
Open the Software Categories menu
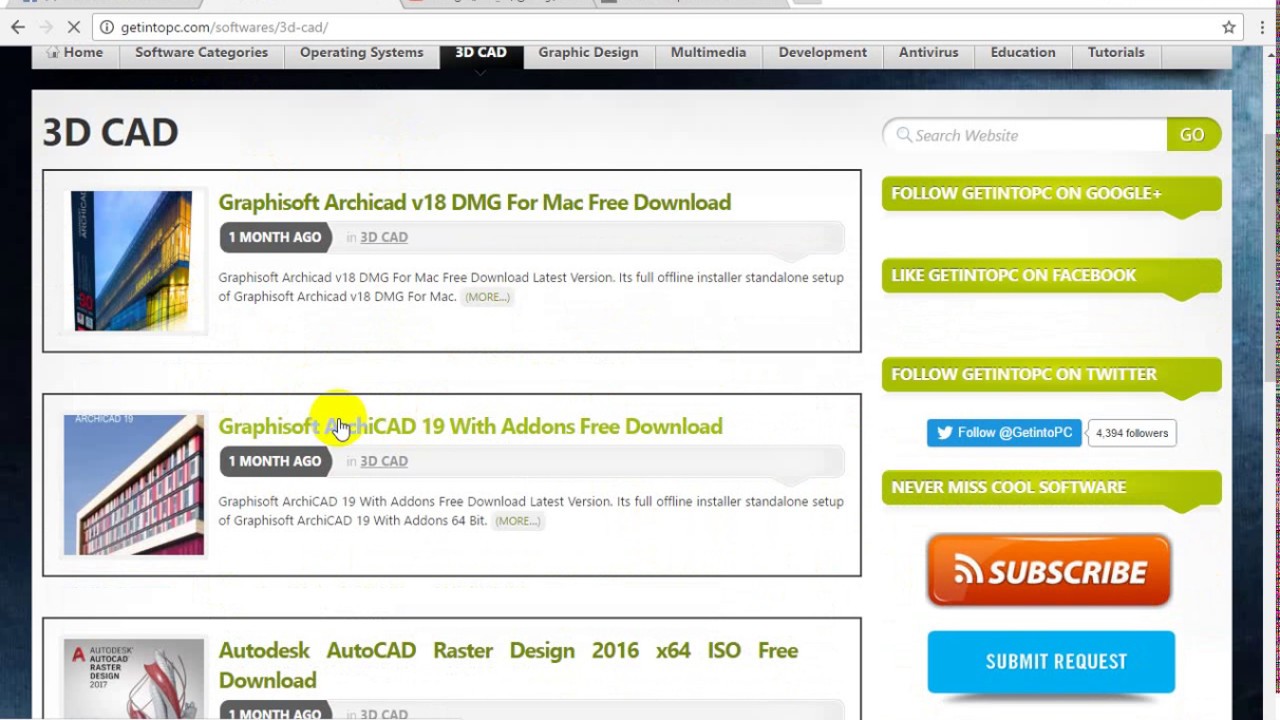click(x=201, y=52)
